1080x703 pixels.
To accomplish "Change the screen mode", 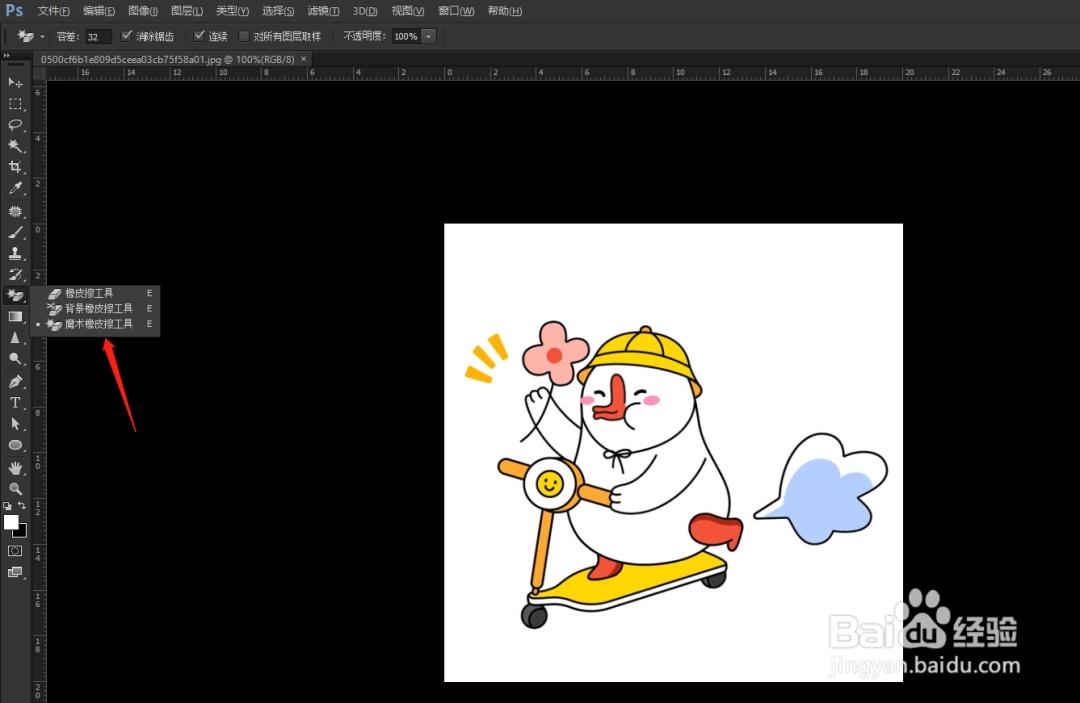I will tap(15, 572).
